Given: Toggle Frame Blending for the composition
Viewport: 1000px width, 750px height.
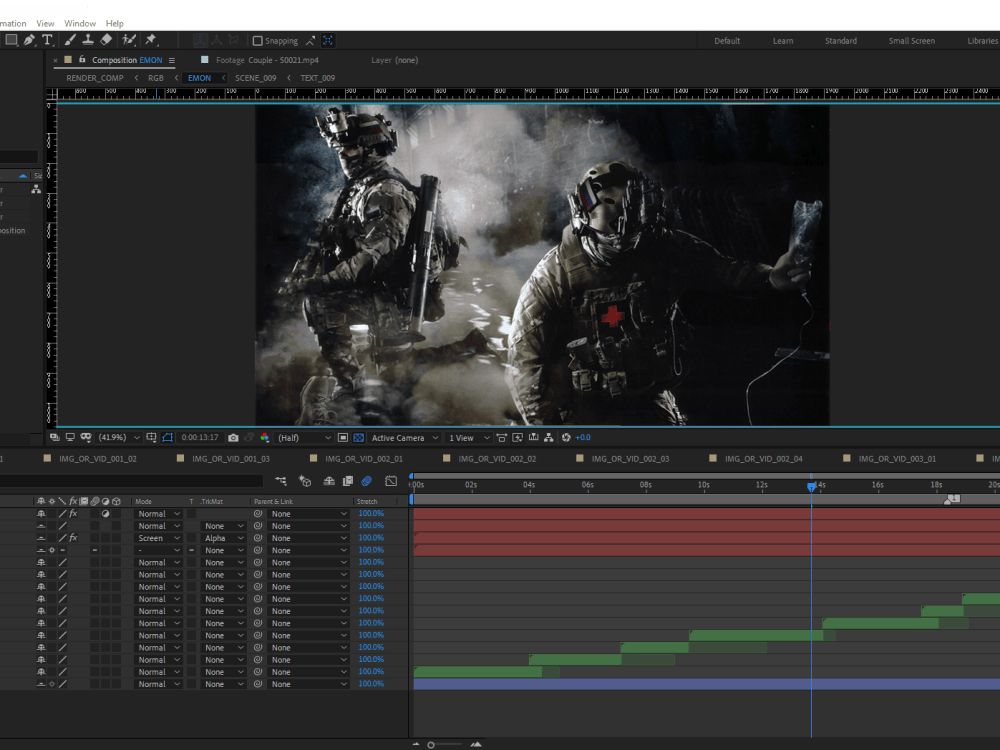Looking at the screenshot, I should click(x=348, y=481).
